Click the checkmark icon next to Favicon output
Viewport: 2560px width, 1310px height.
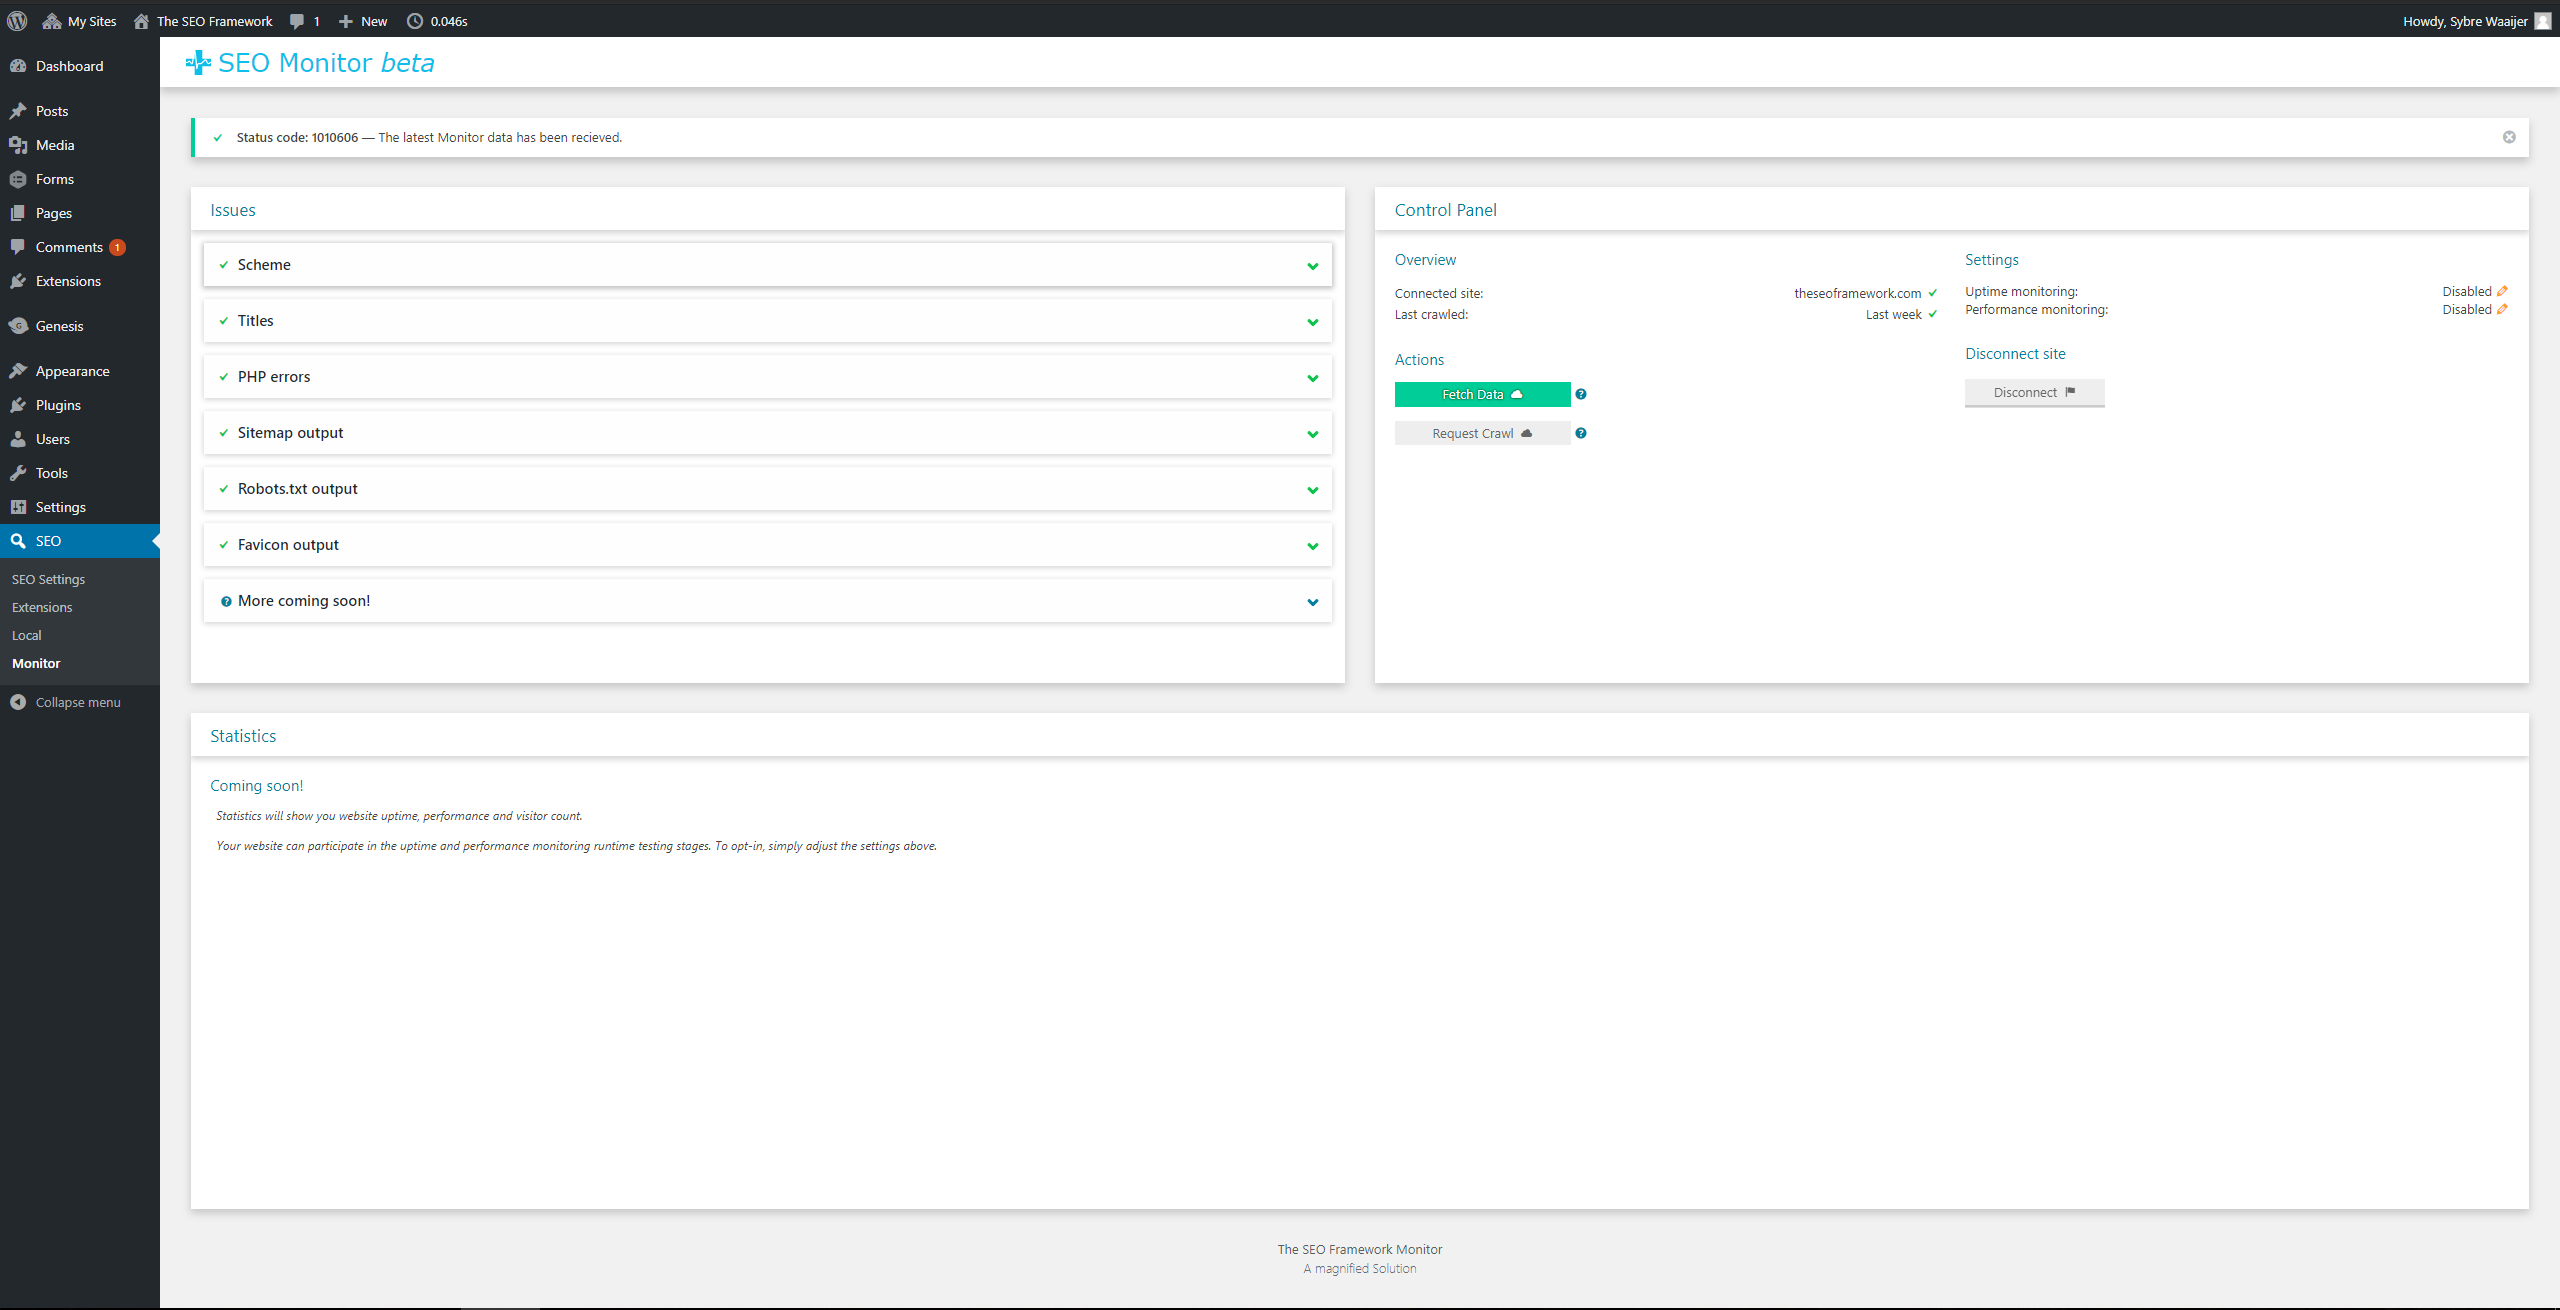[x=224, y=545]
